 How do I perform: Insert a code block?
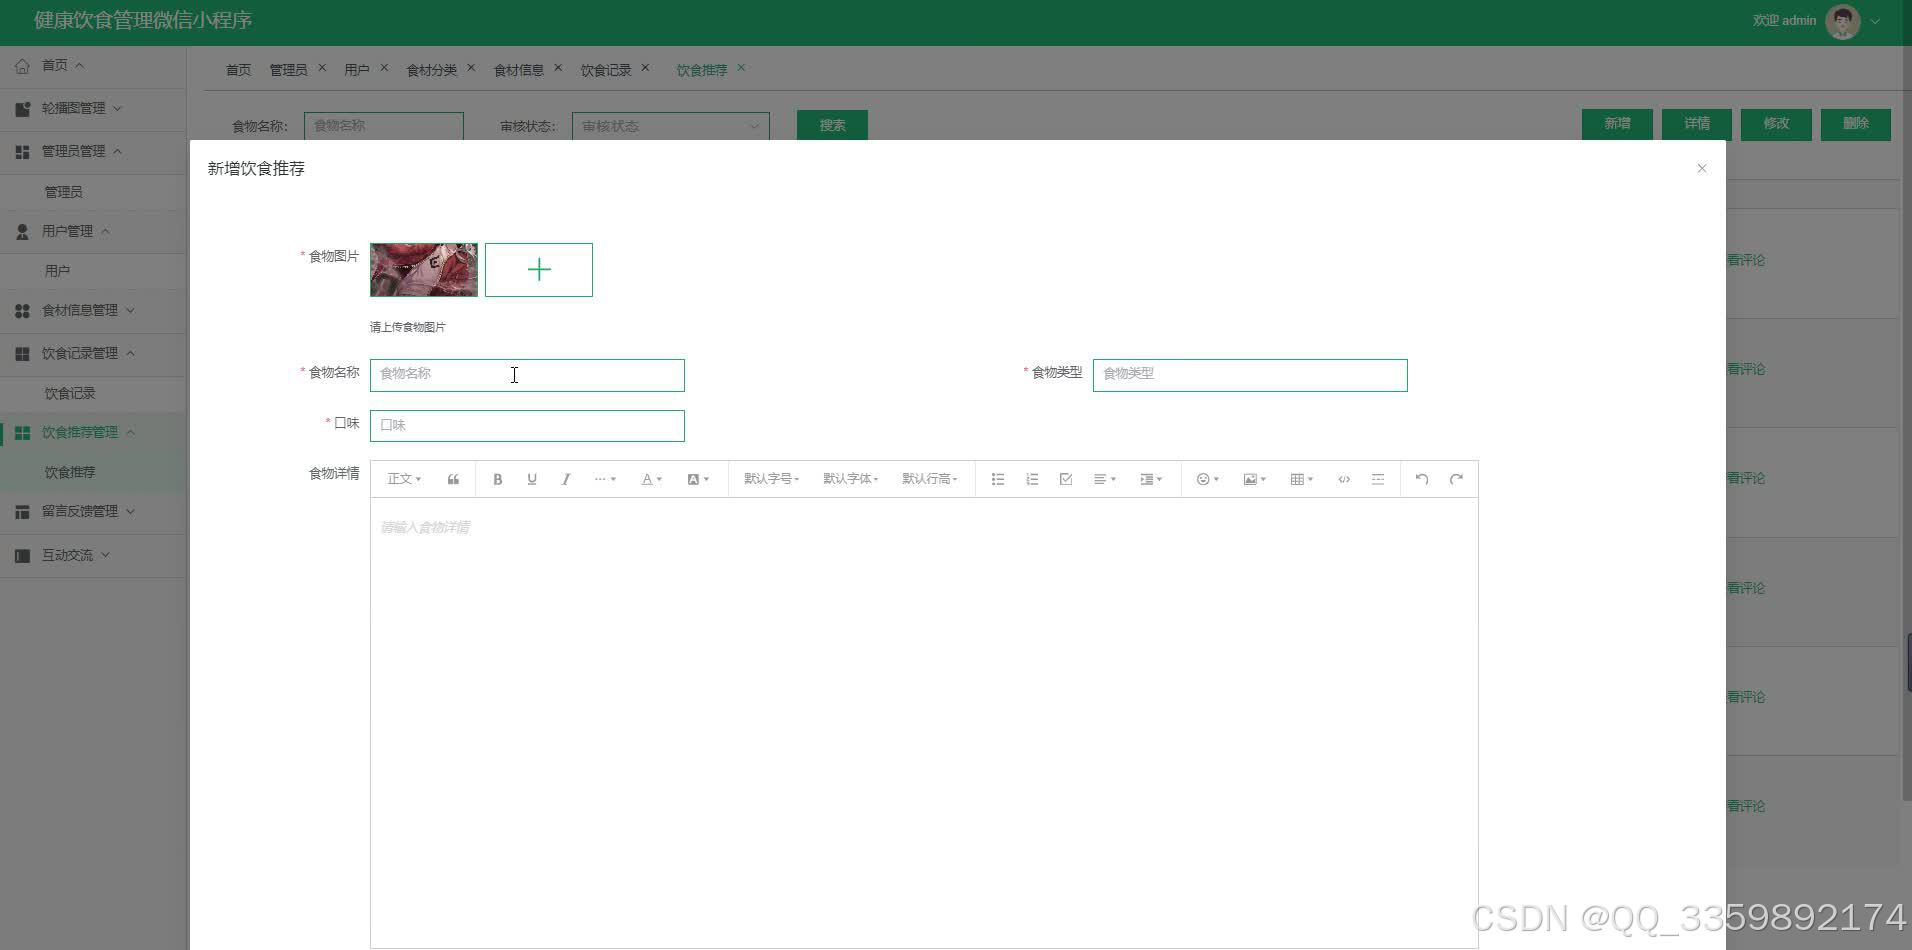[1344, 479]
